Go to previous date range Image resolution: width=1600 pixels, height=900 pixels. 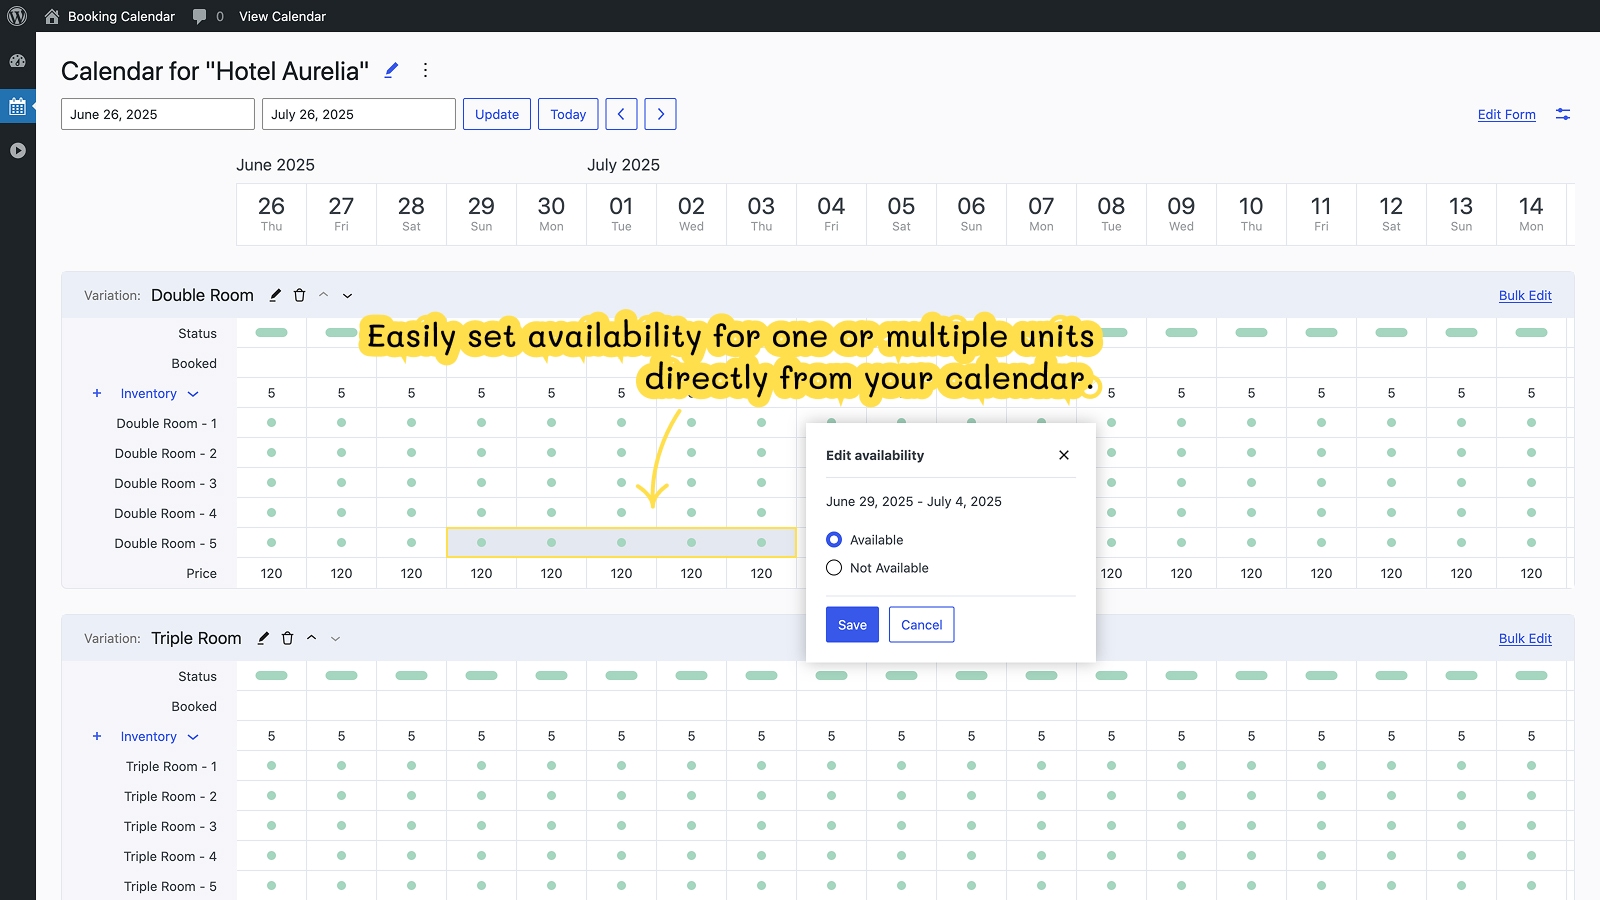coord(621,114)
